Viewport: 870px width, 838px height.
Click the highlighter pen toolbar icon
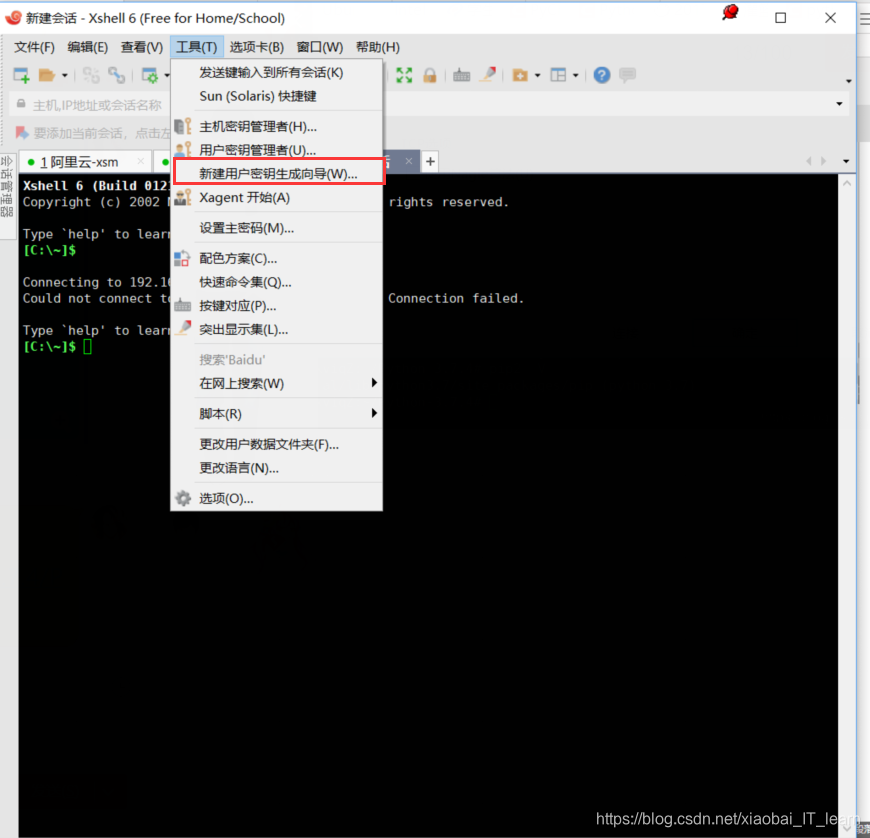coord(488,75)
